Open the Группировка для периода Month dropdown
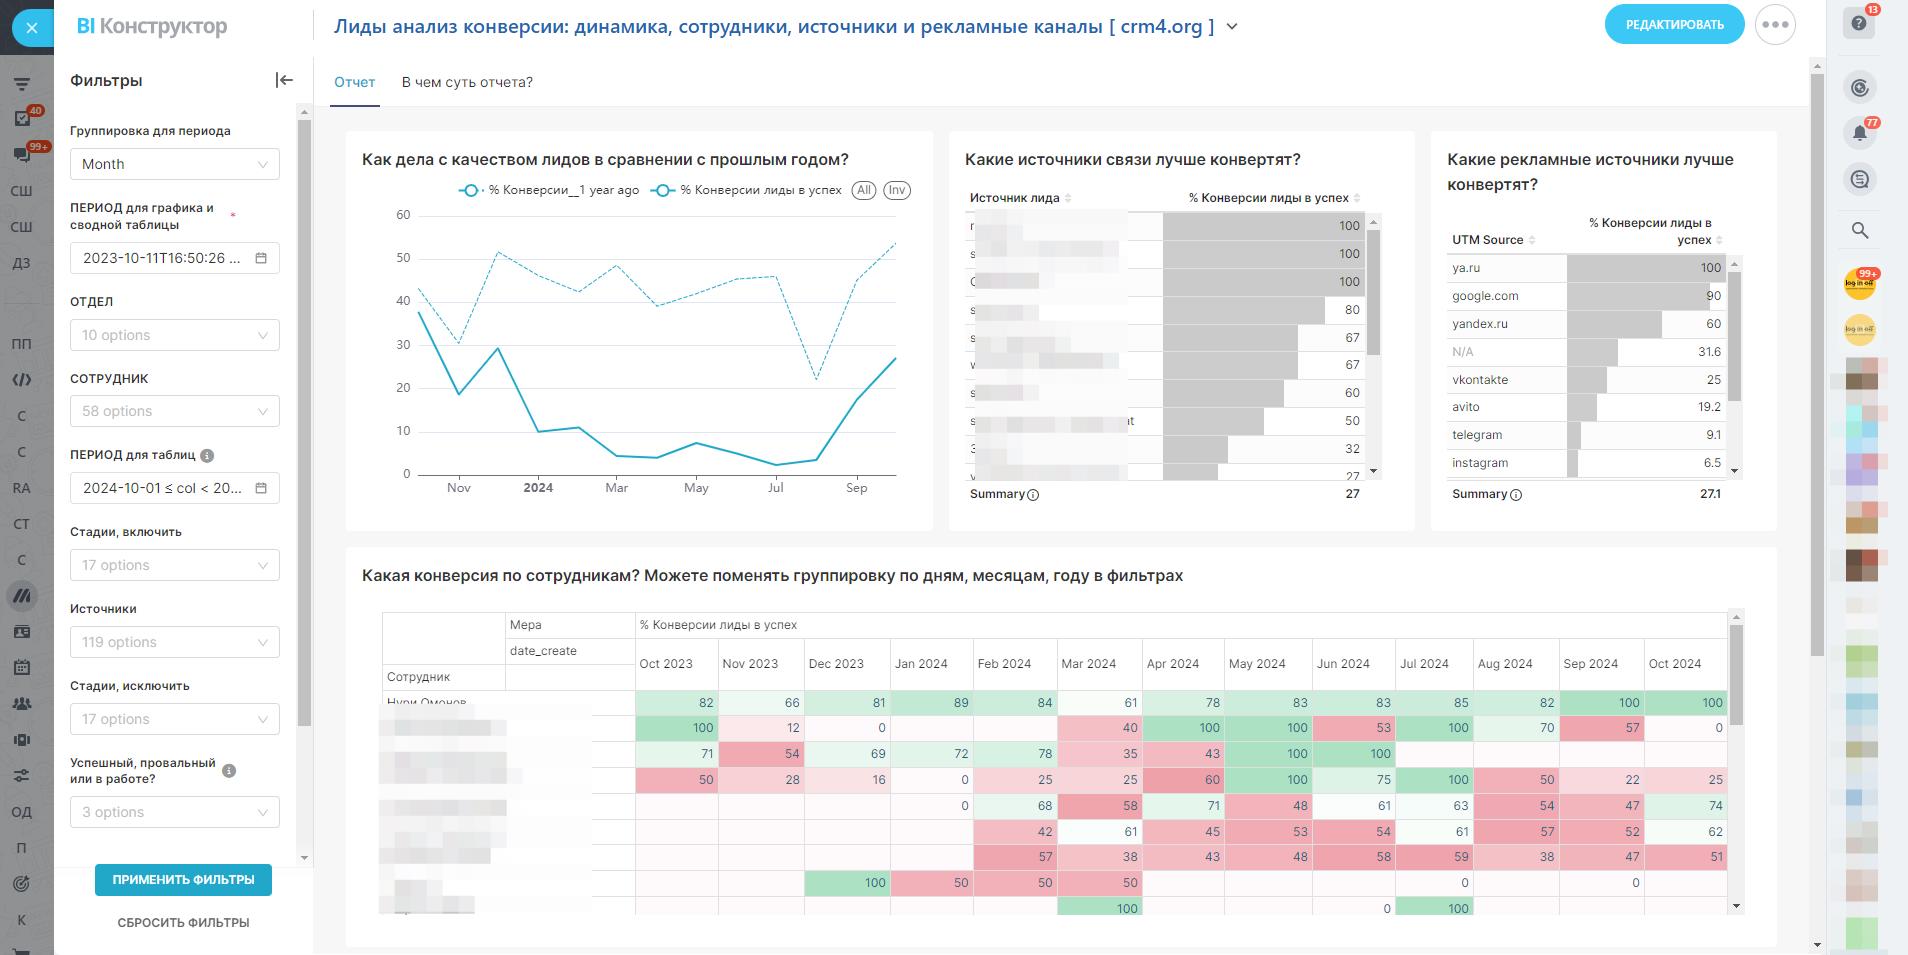This screenshot has height=955, width=1908. pyautogui.click(x=175, y=164)
